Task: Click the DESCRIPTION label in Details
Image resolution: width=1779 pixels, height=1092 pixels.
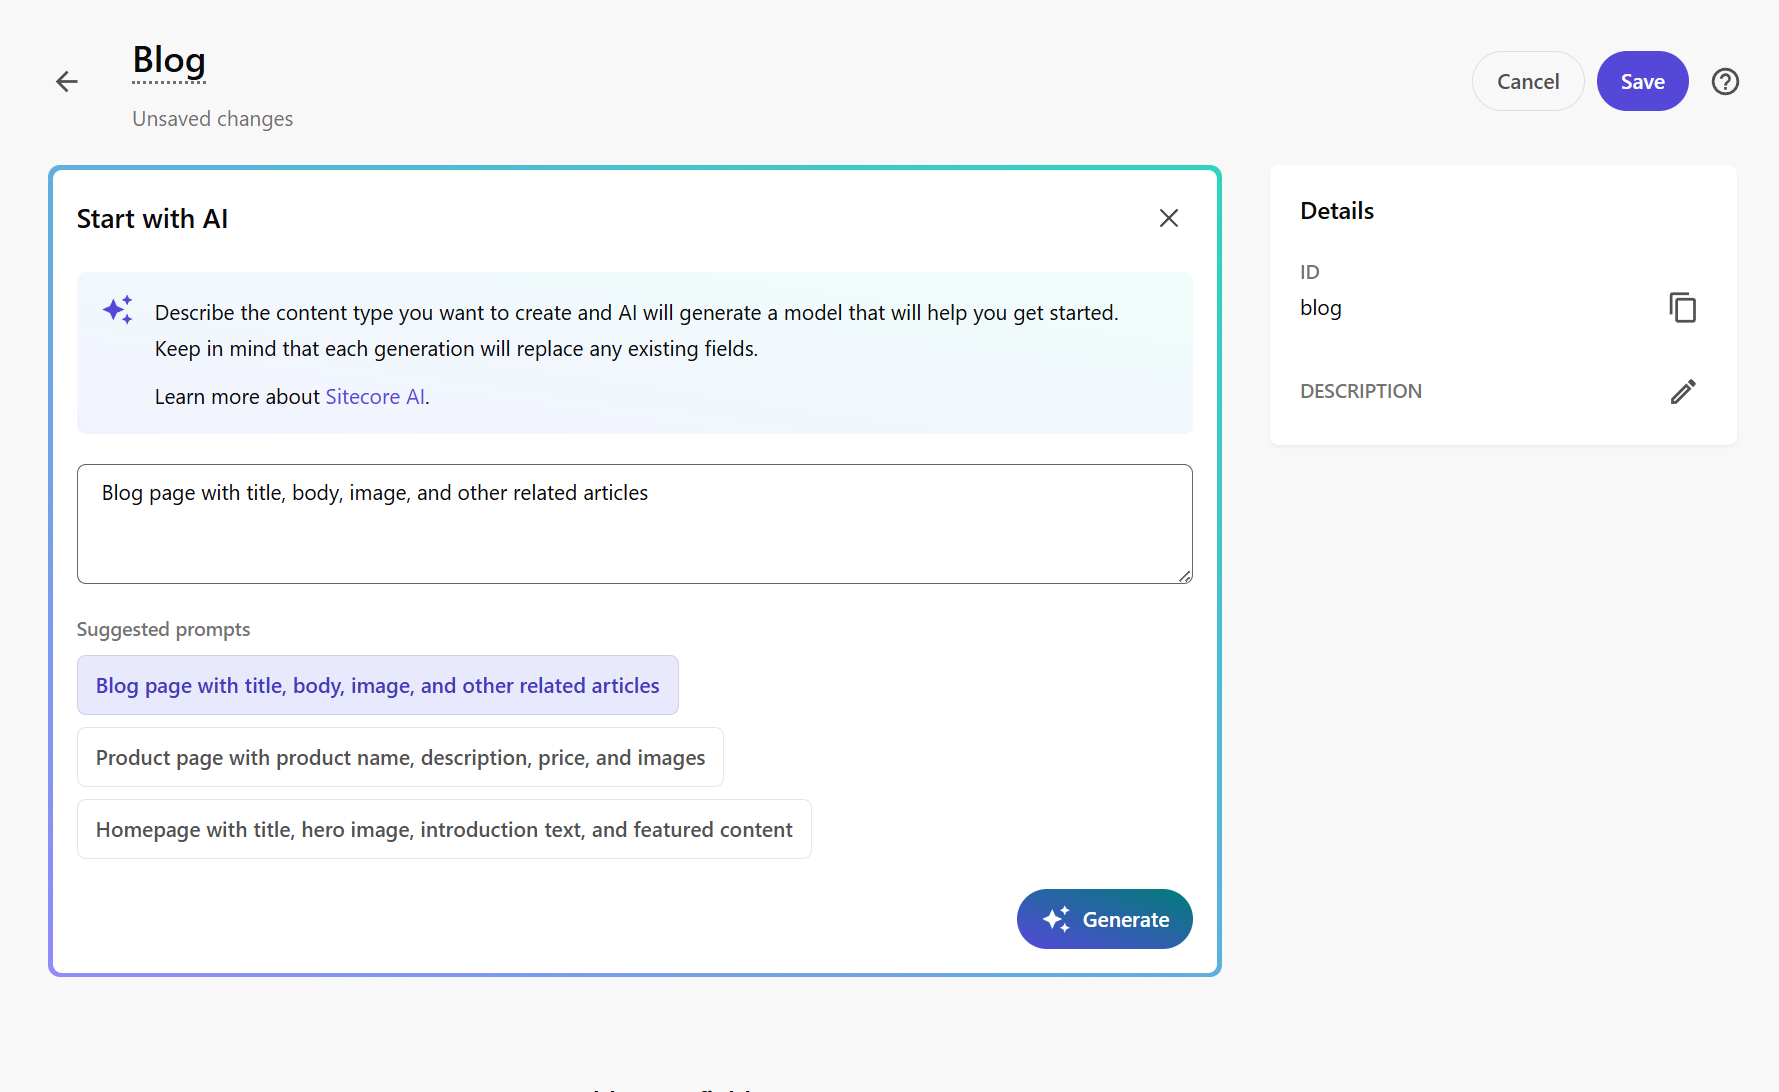Action: (x=1360, y=391)
